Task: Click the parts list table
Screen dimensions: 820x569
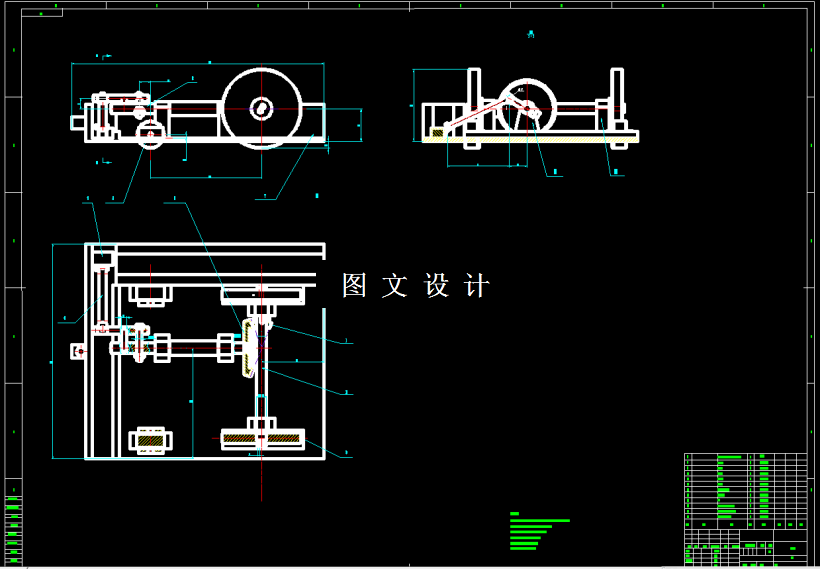Action: coord(746,491)
